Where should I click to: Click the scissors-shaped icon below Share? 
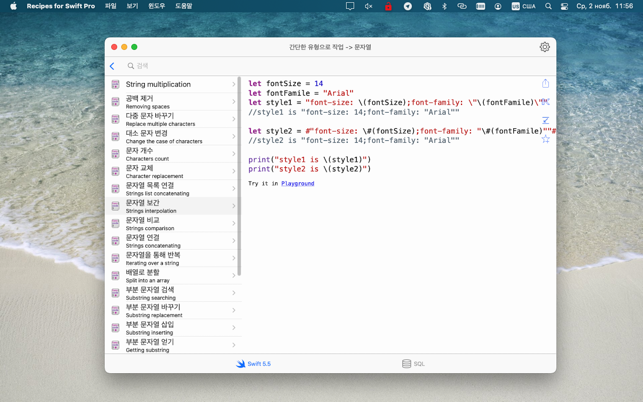click(545, 101)
